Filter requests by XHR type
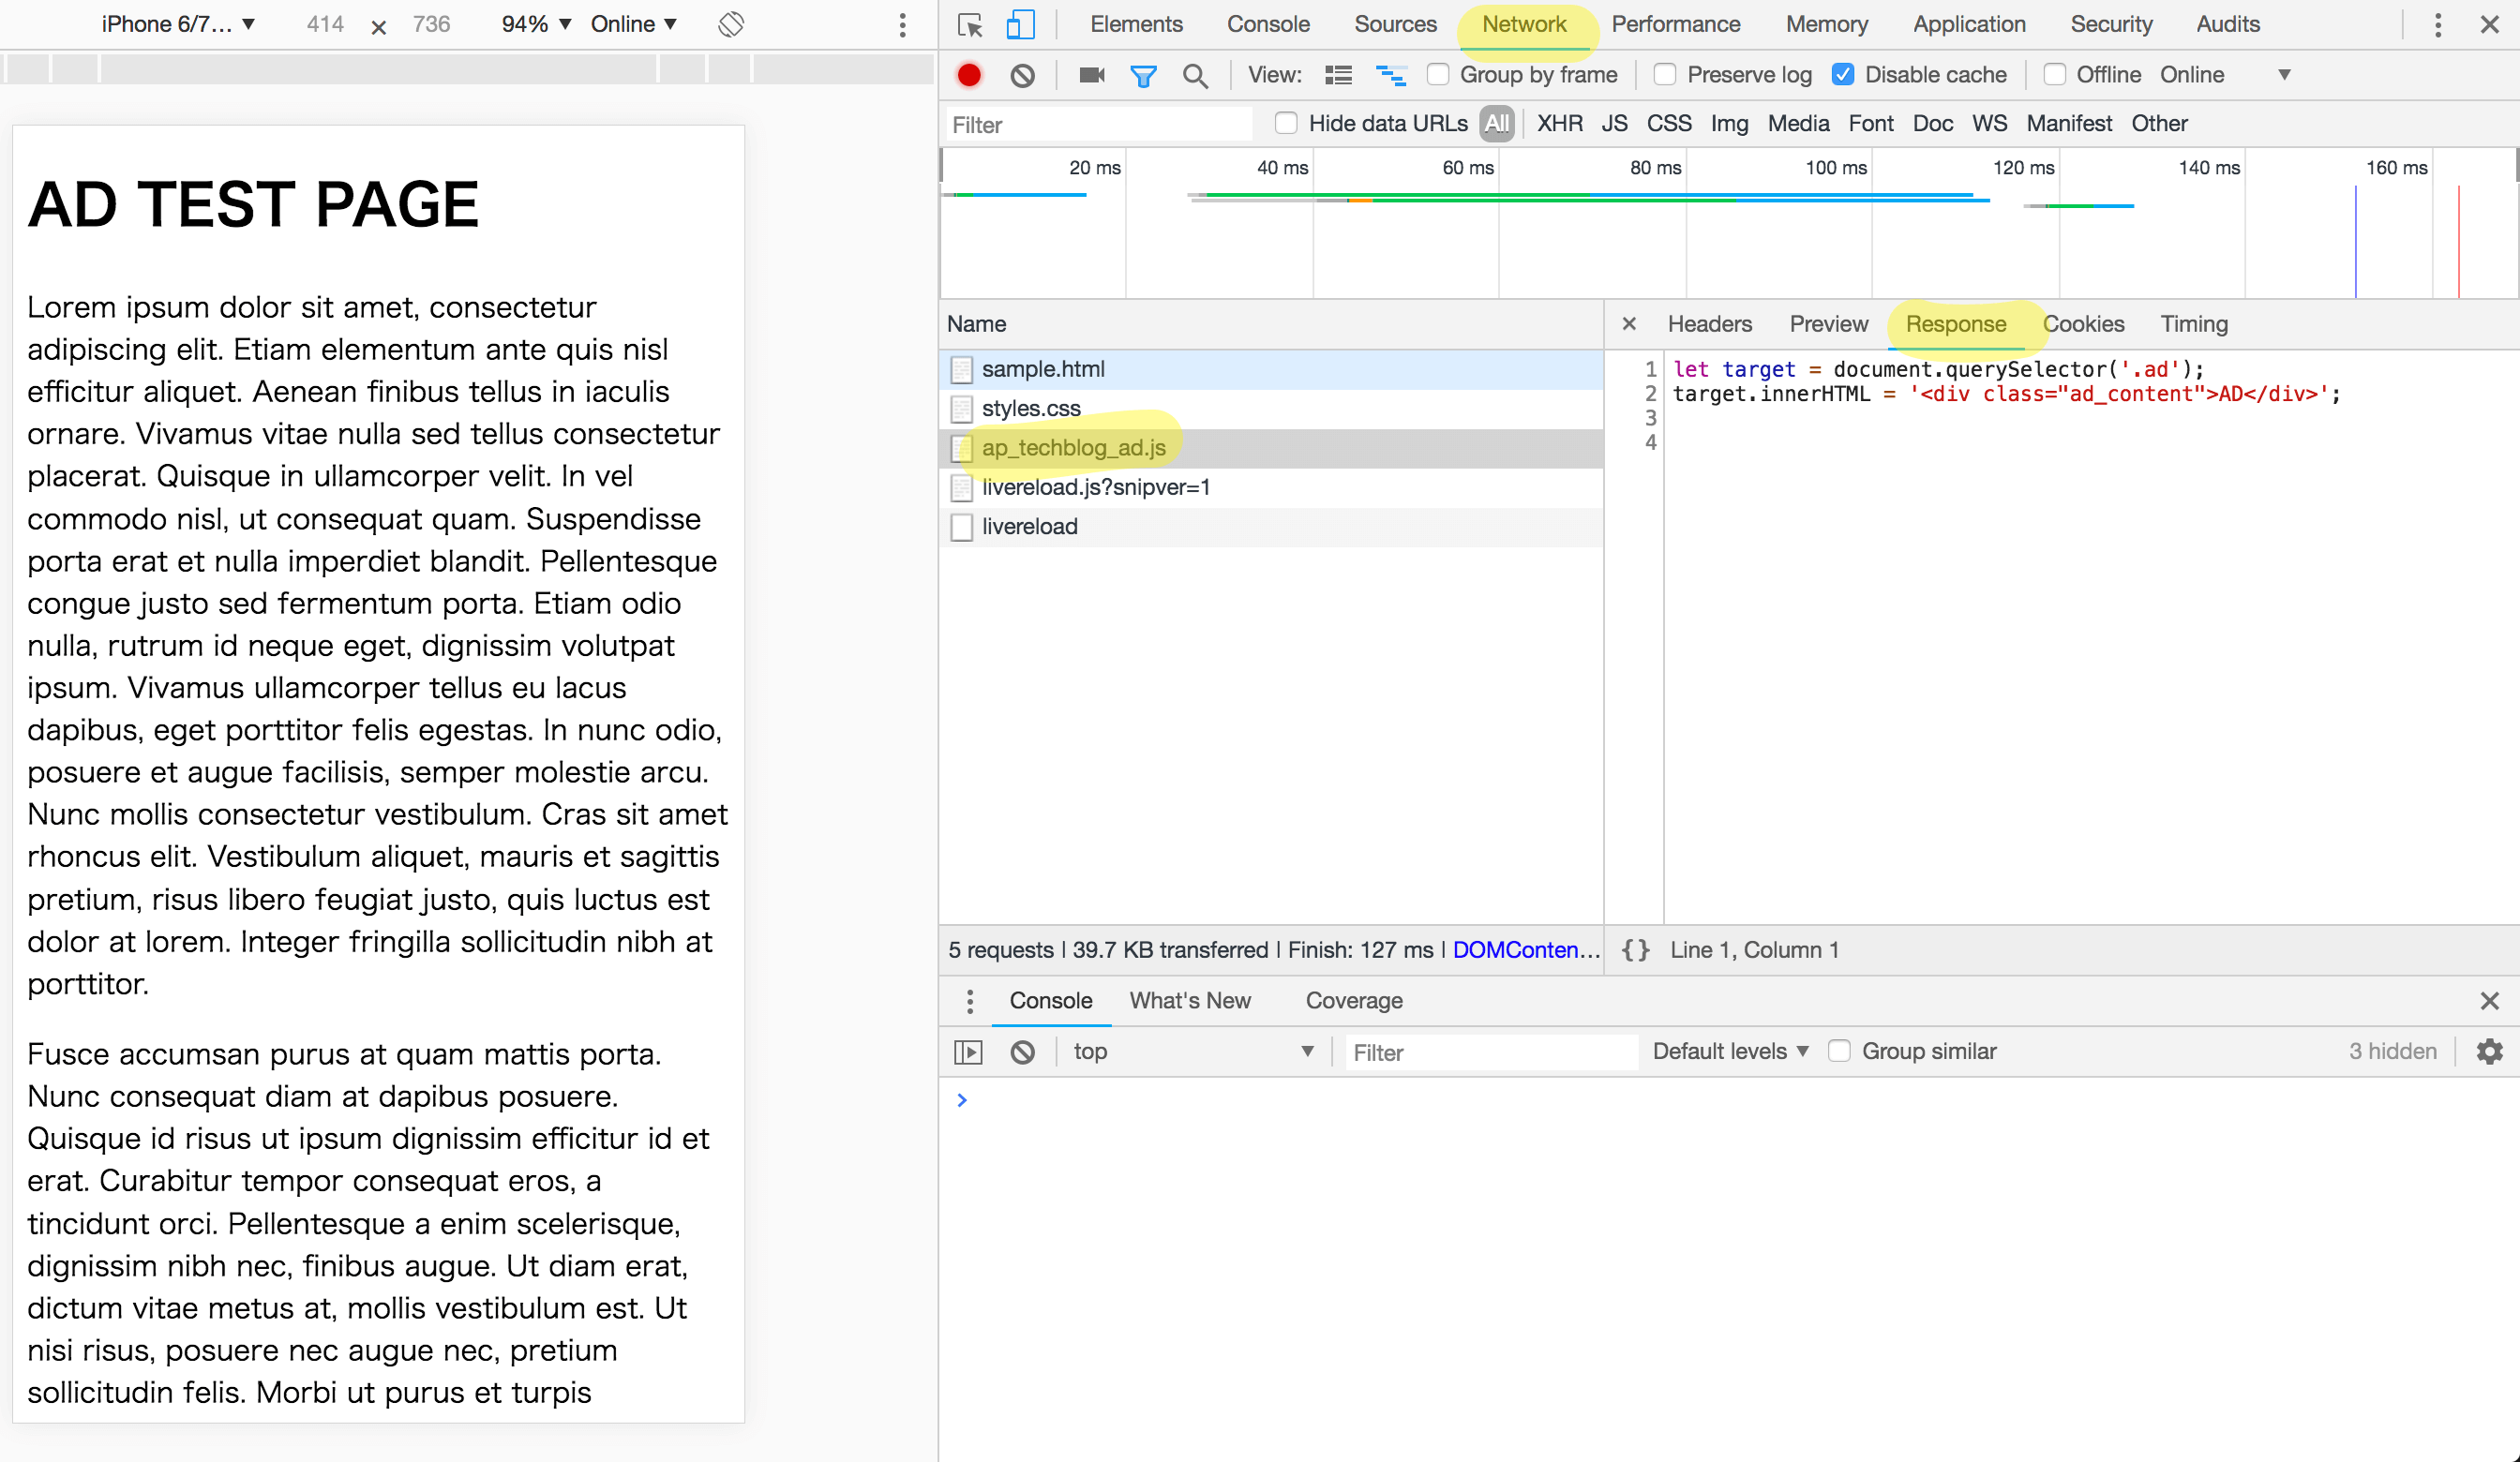Image resolution: width=2520 pixels, height=1462 pixels. click(x=1559, y=123)
